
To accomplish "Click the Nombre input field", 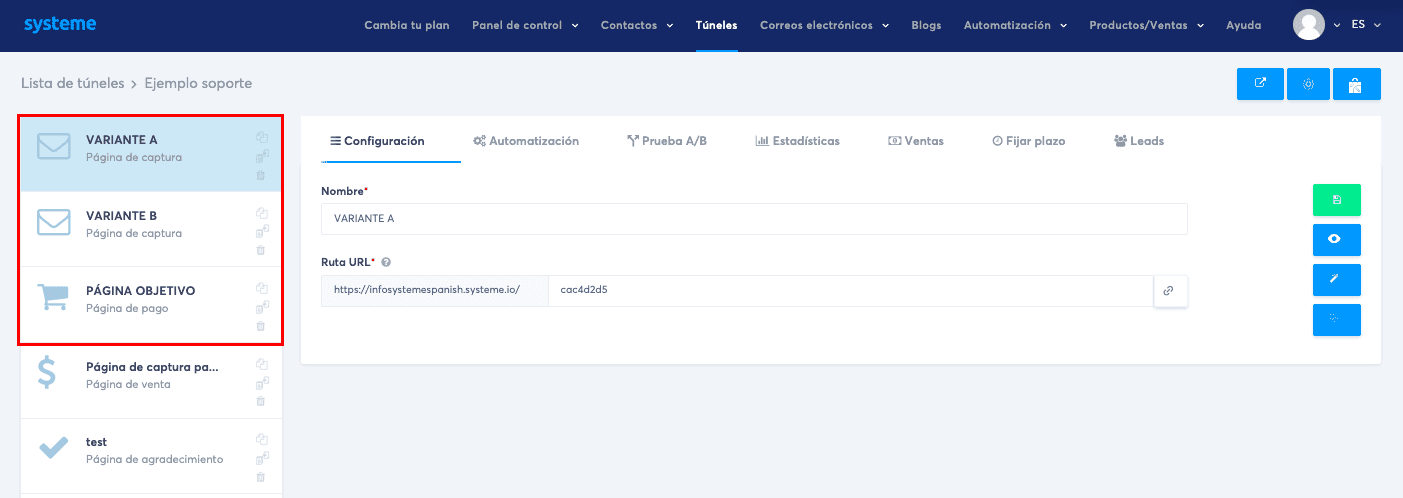I will pos(754,219).
